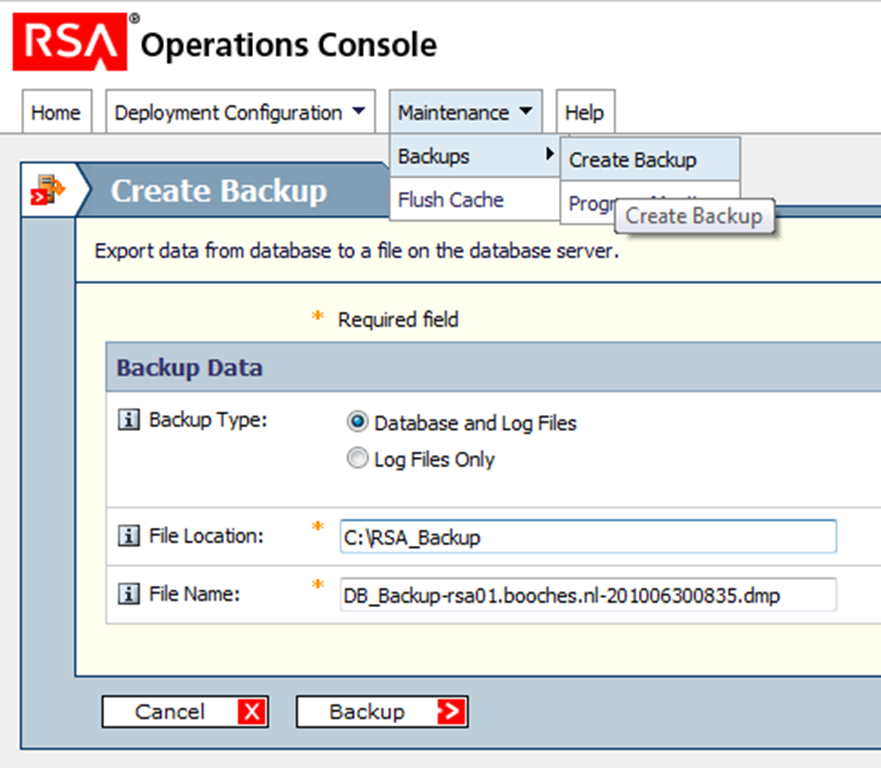This screenshot has height=768, width=881.
Task: Click the Backup button
Action: [x=382, y=712]
